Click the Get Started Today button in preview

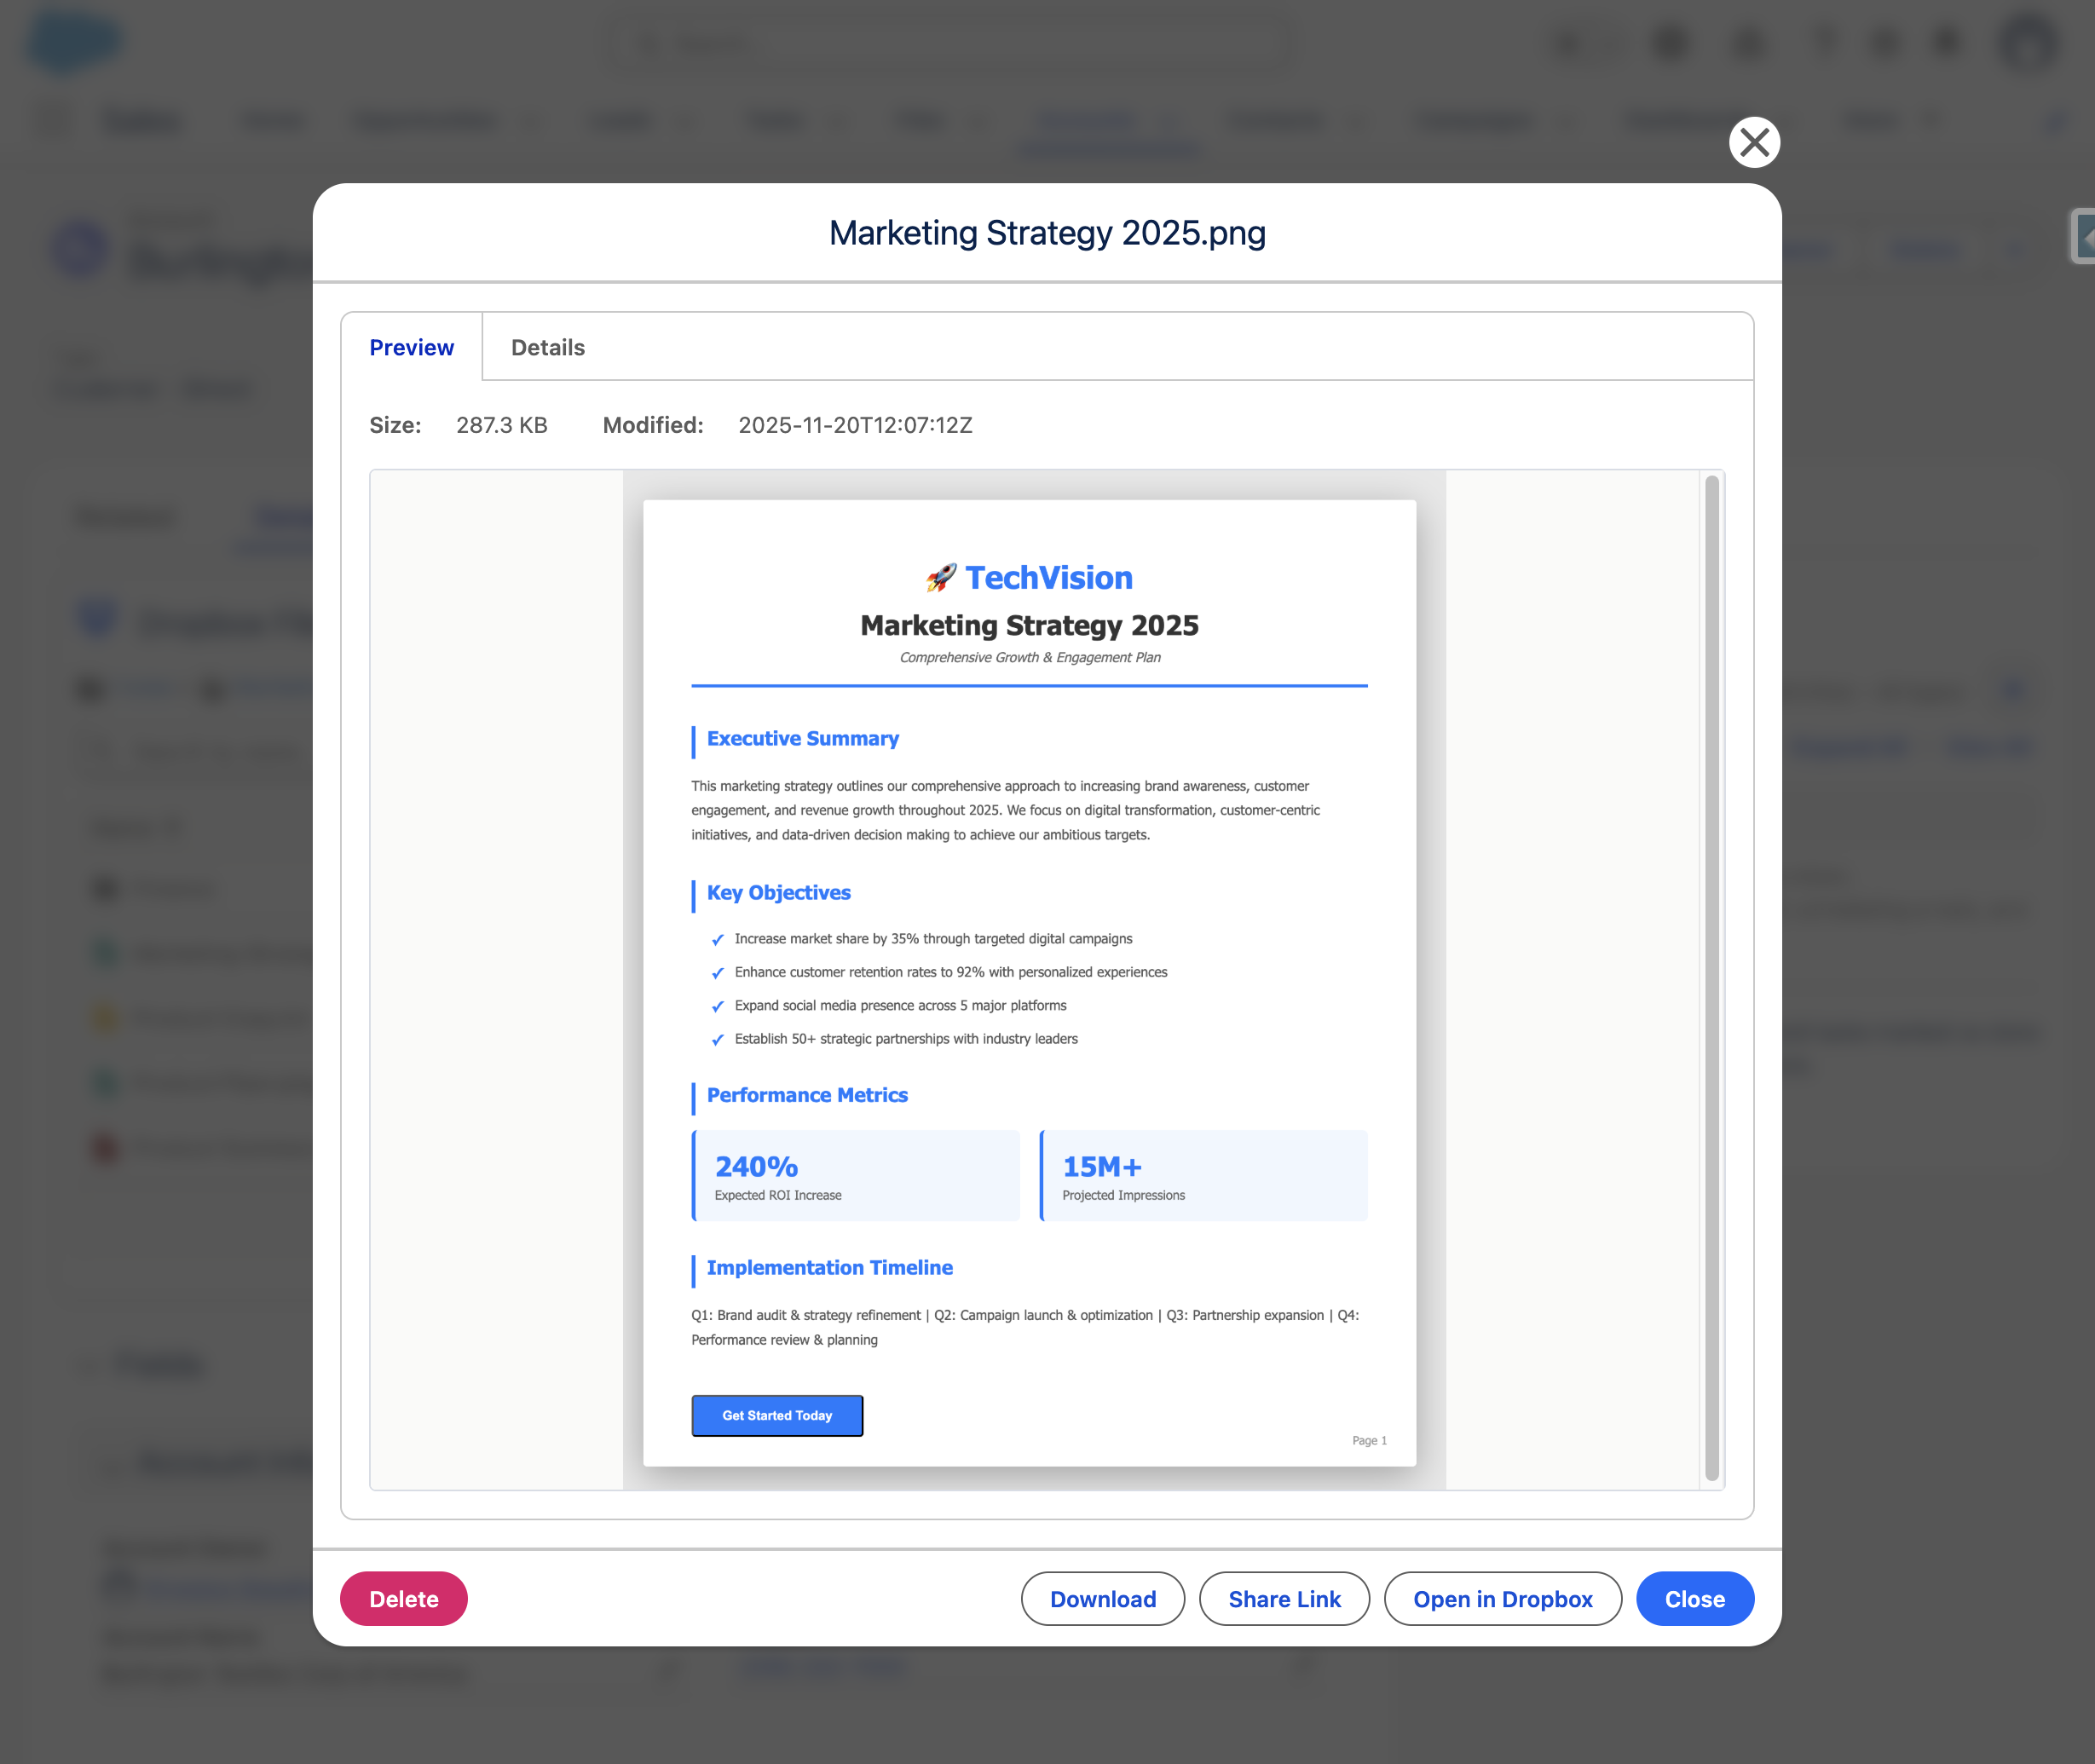[x=777, y=1415]
